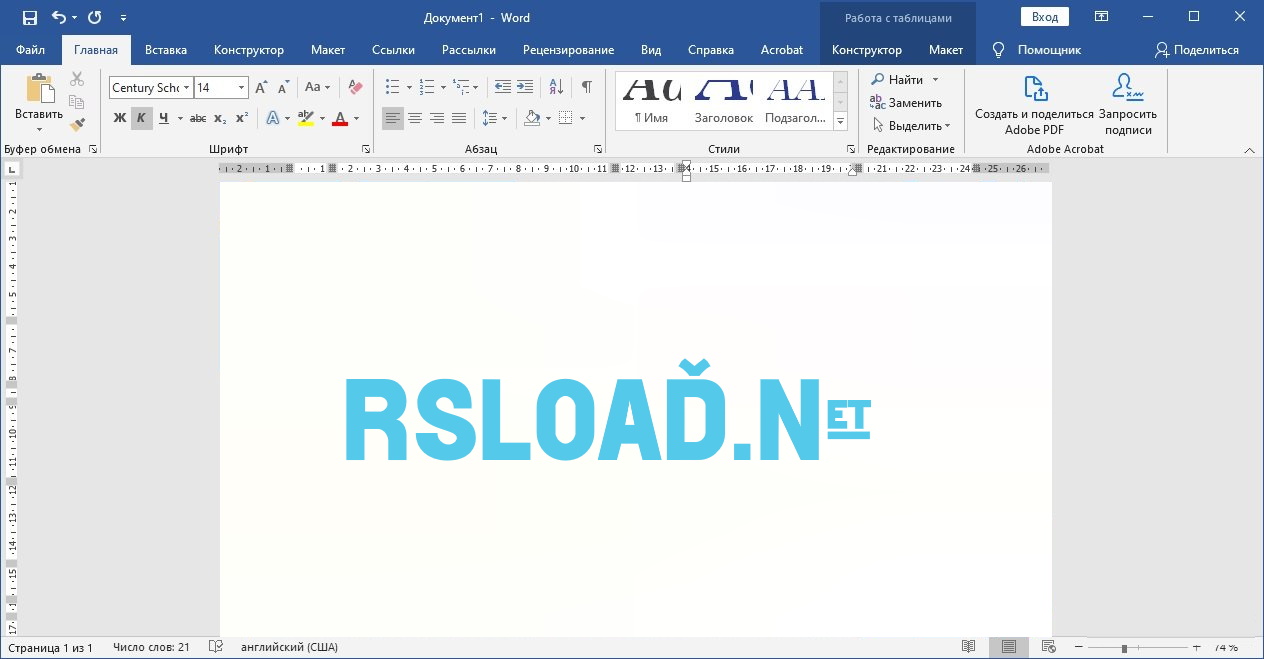Apply text effects with glowing A icon
The image size is (1264, 659).
point(272,118)
